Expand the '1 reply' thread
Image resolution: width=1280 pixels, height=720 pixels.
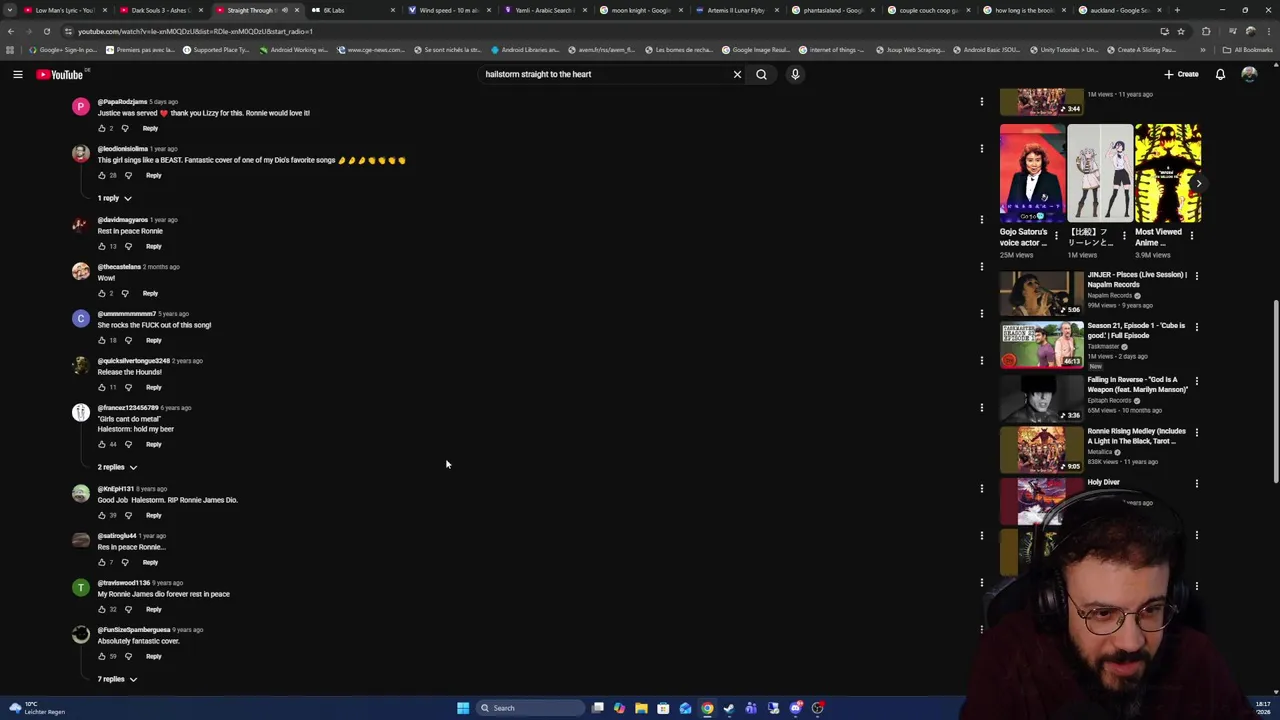click(114, 198)
